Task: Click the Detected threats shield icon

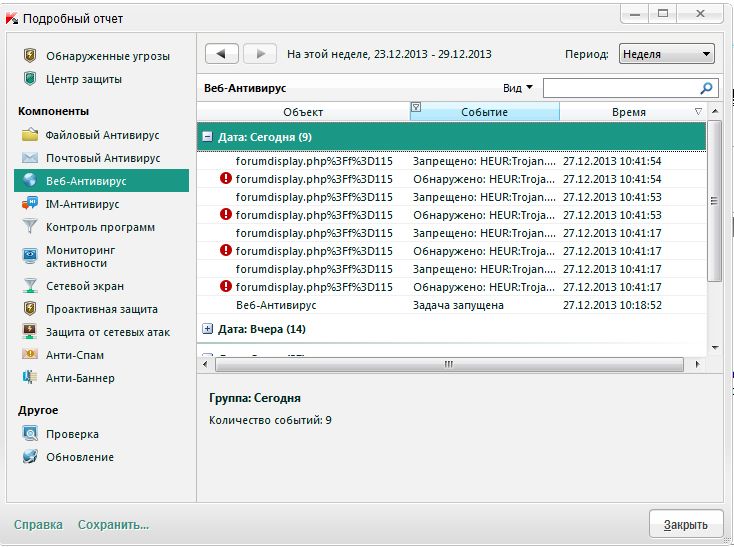Action: 29,55
